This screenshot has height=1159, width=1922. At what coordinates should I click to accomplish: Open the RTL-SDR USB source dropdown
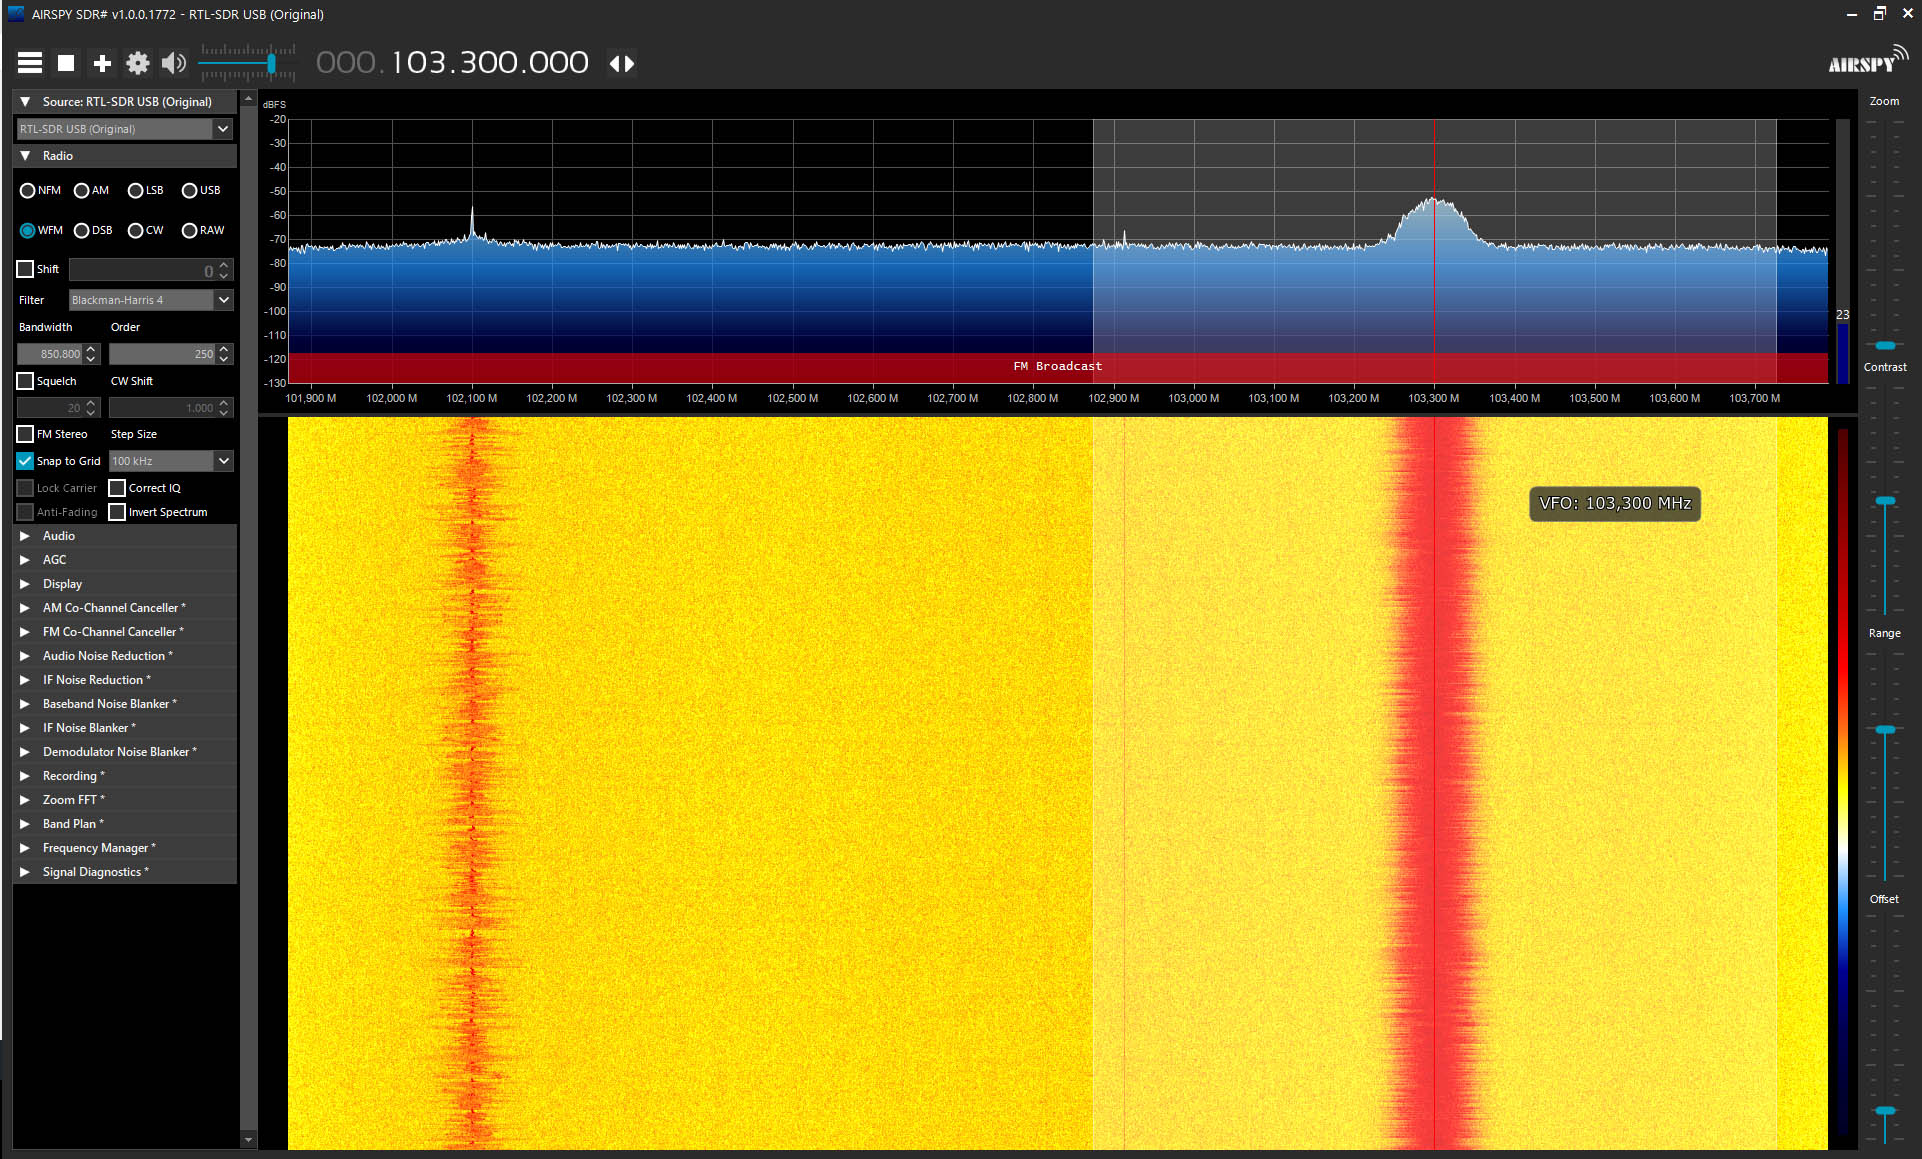coord(125,129)
